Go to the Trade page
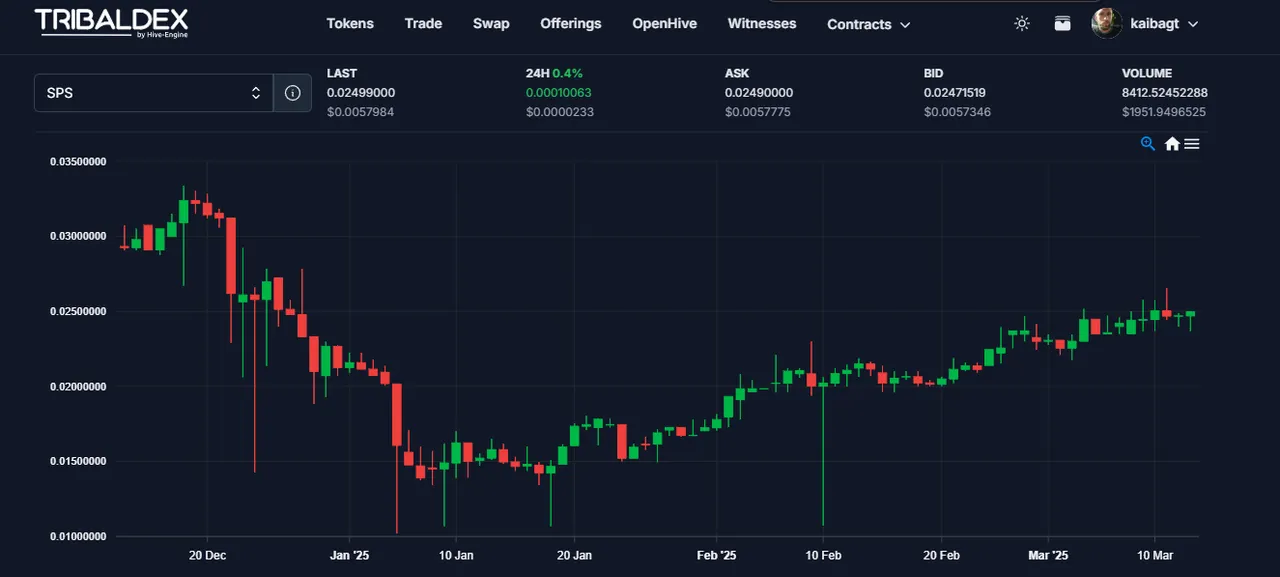The image size is (1280, 577). tap(423, 23)
